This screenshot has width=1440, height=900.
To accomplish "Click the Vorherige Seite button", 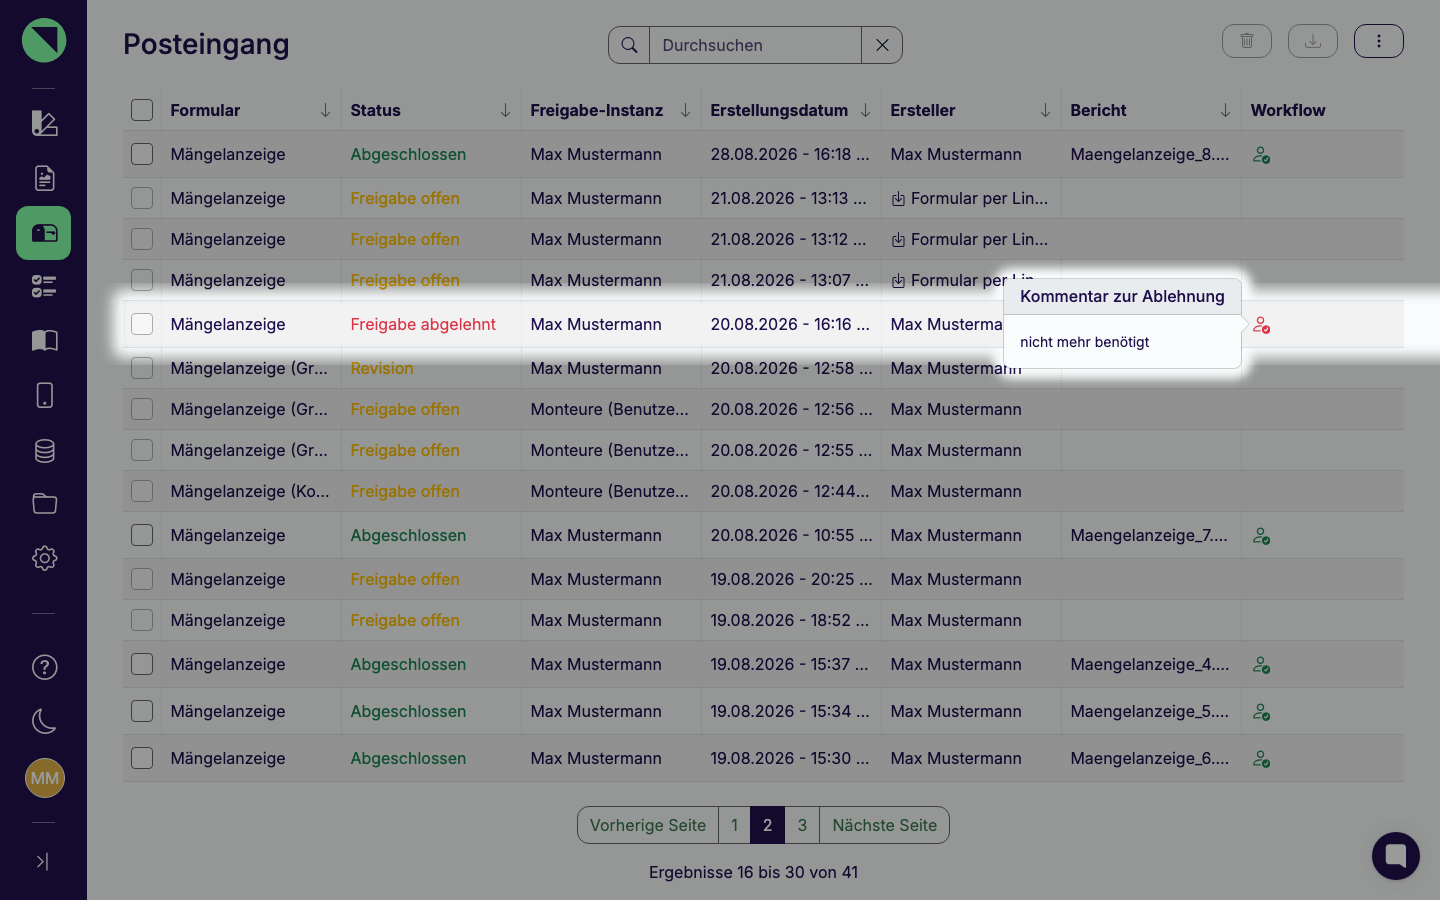I will click(648, 825).
